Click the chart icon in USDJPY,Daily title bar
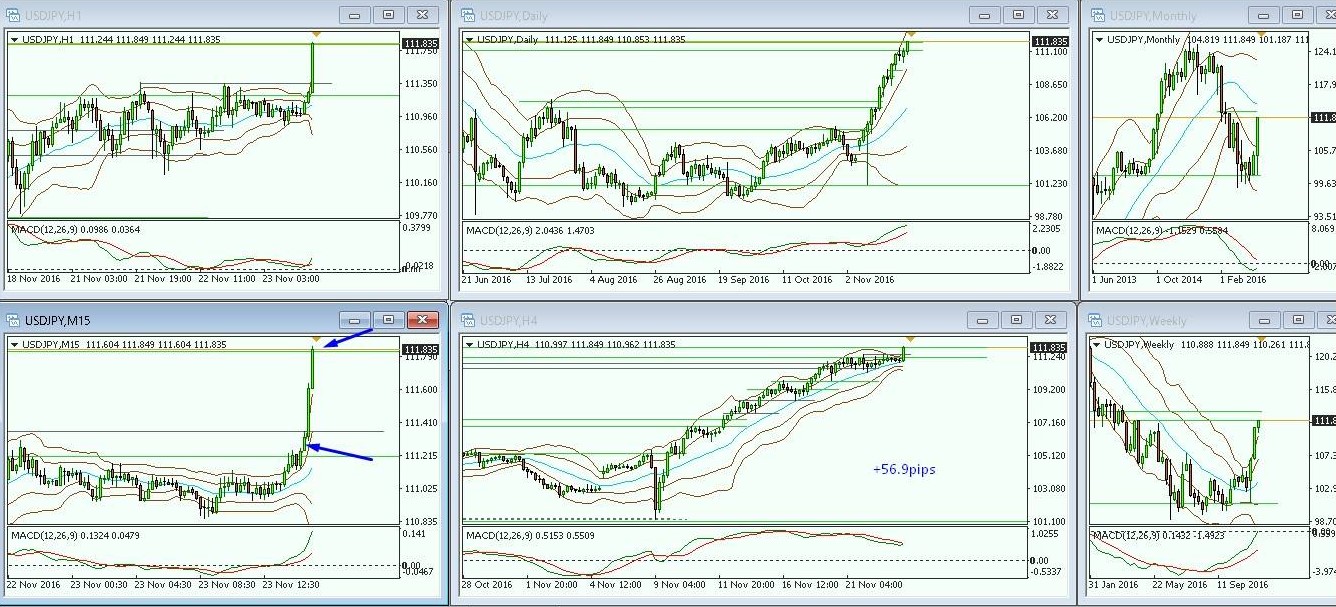 [x=467, y=15]
